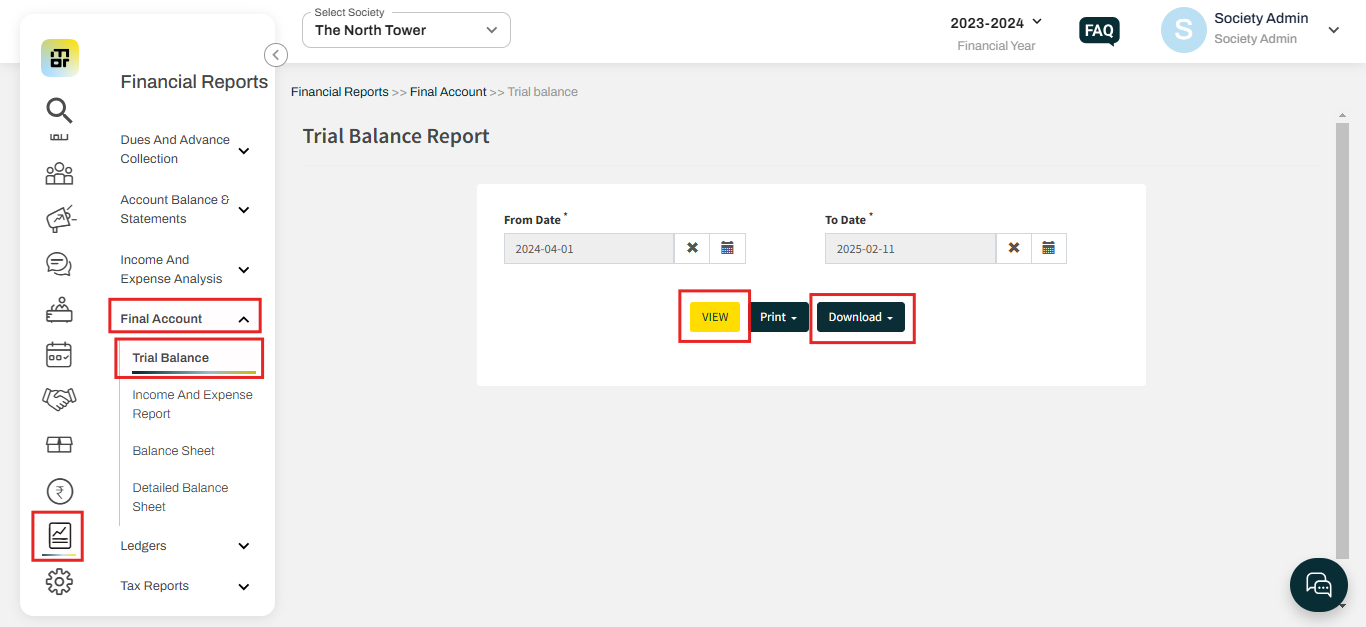1366x627 pixels.
Task: Open the announcements megaphone icon
Action: [x=60, y=219]
